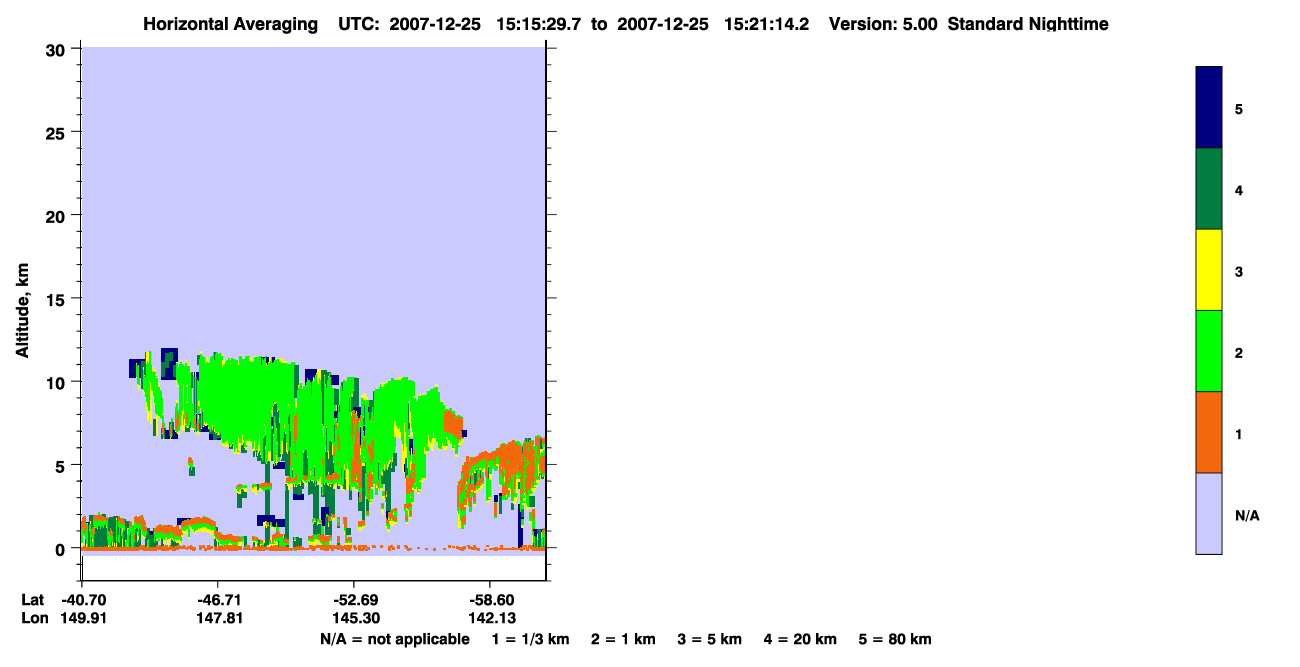This screenshot has width=1300, height=667.
Task: Click the colorbar label number 3
Action: (1239, 271)
